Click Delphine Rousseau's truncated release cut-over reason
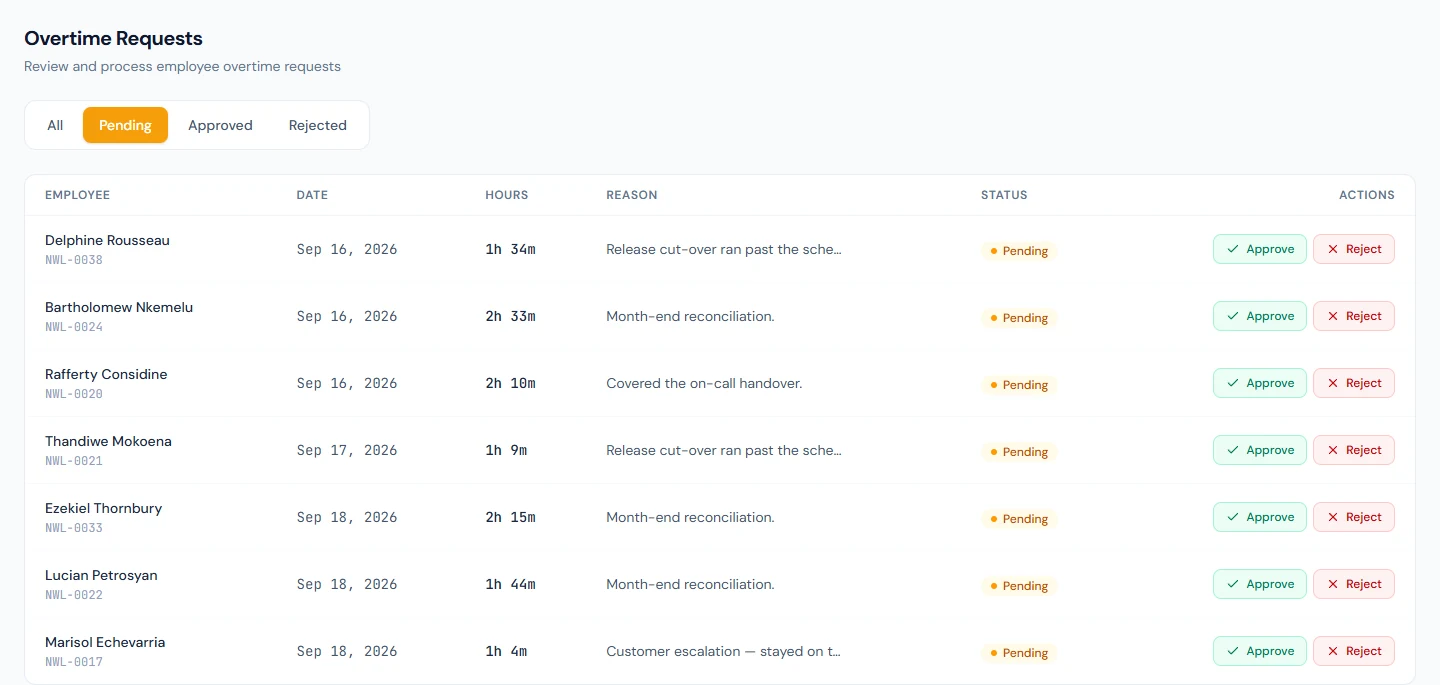Viewport: 1440px width, 685px height. (724, 249)
